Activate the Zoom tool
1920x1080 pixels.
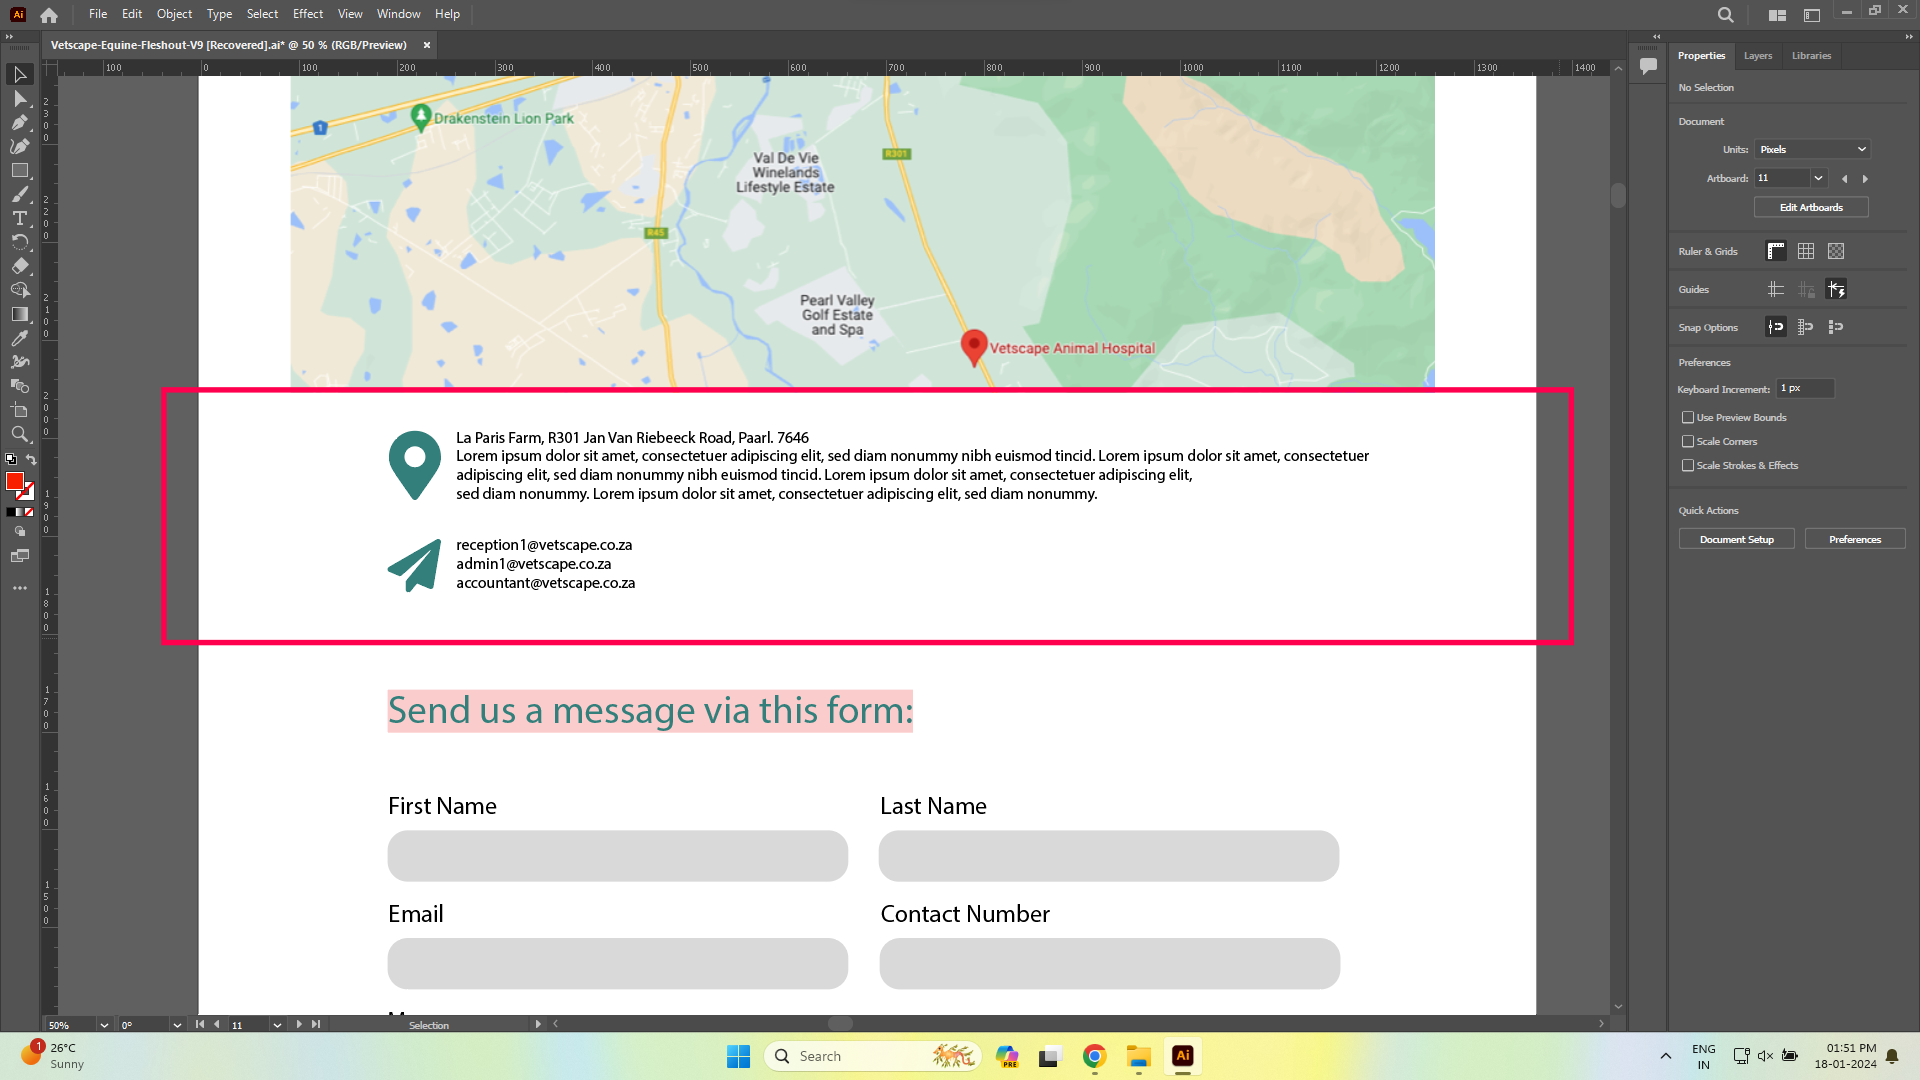coord(19,435)
